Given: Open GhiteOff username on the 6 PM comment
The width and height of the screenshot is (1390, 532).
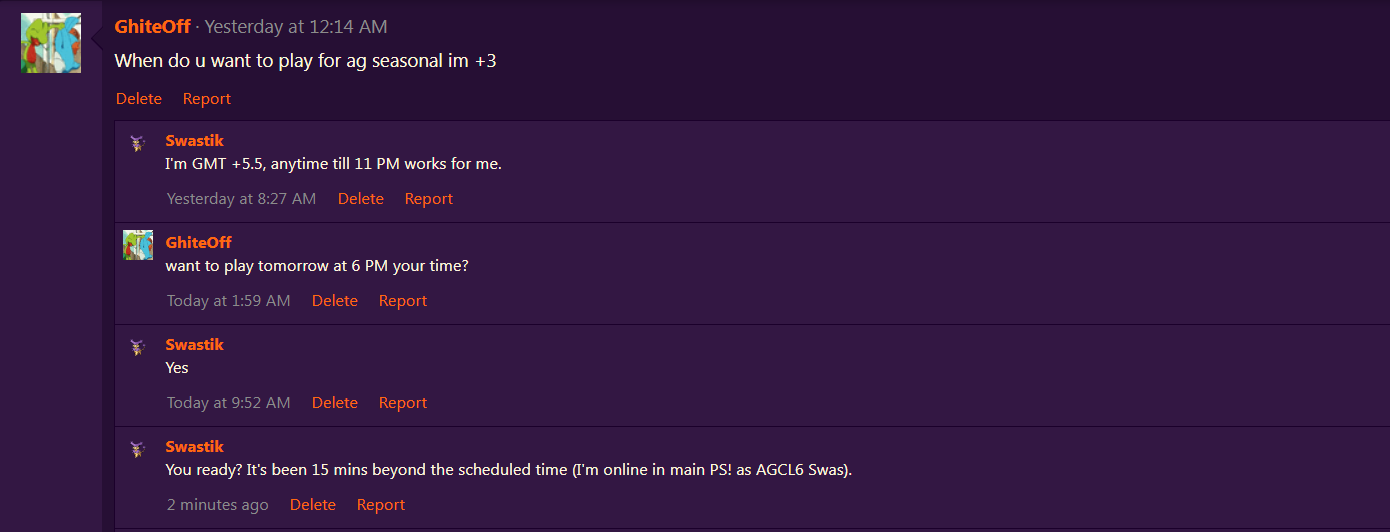Looking at the screenshot, I should pos(199,243).
